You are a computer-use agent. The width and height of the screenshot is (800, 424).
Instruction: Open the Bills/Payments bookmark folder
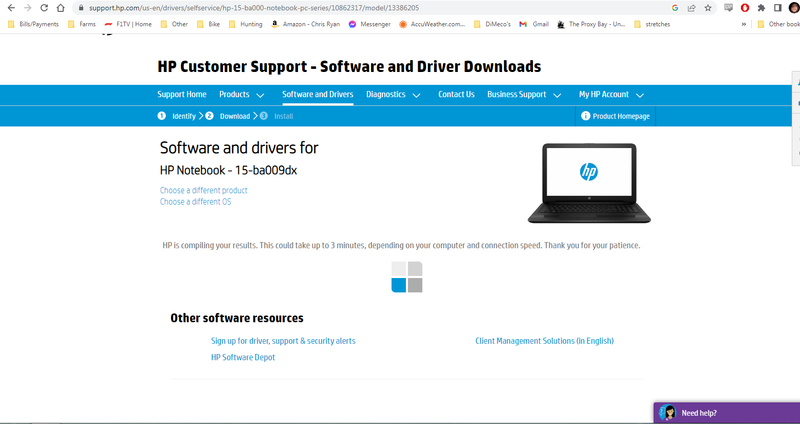click(33, 24)
